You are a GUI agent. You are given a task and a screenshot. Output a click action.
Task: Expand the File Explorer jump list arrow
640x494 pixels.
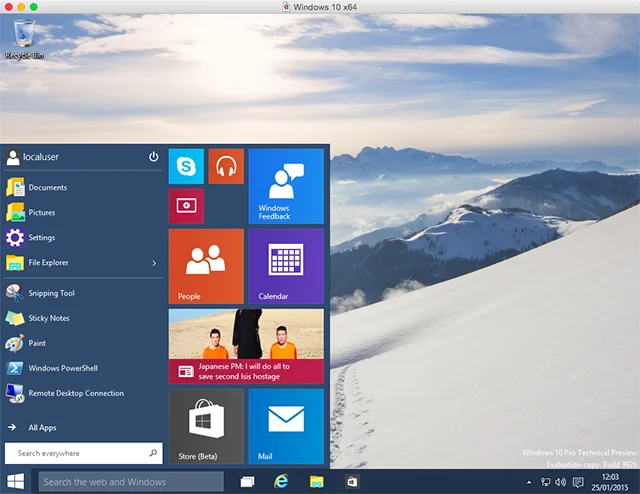coord(154,263)
